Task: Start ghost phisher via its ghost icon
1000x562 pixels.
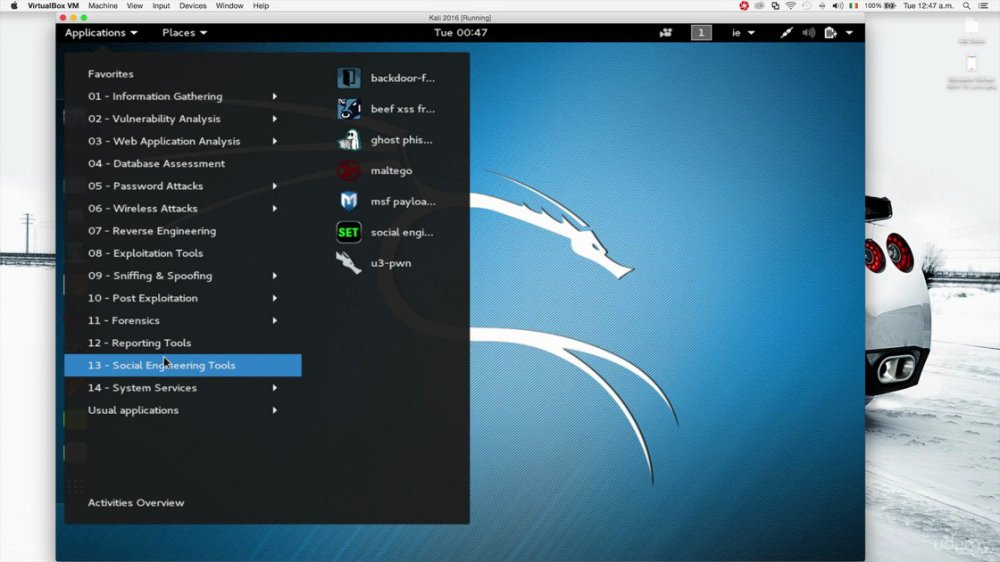Action: [x=348, y=140]
